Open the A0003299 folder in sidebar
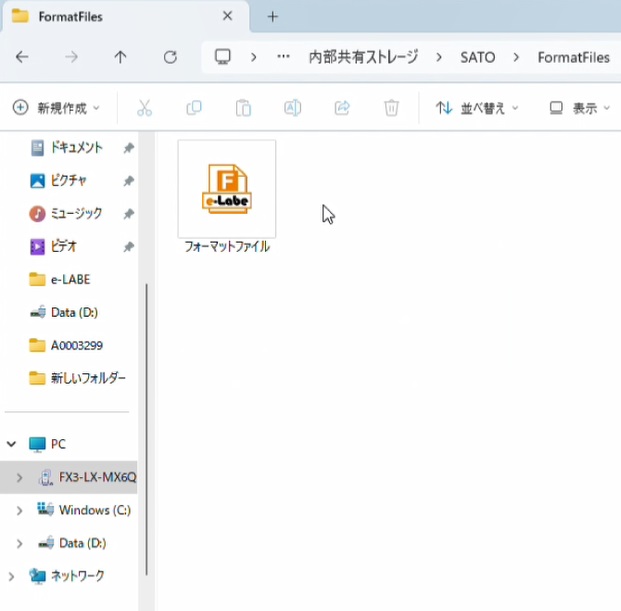The width and height of the screenshot is (621, 611). pos(76,345)
